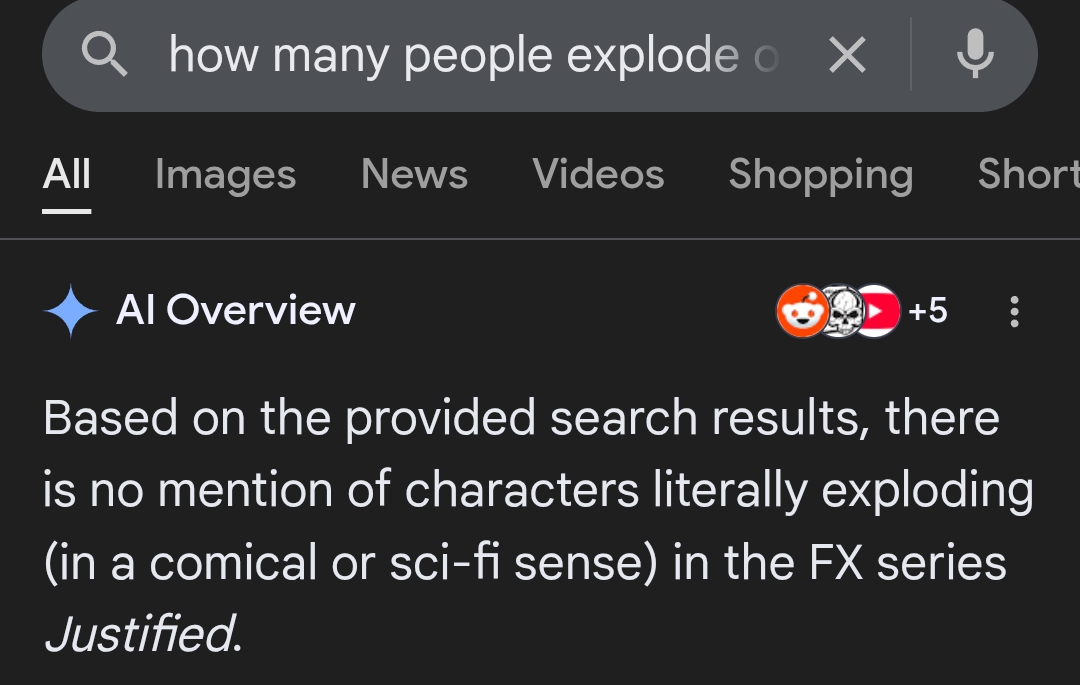The image size is (1080, 685).
Task: Click the italic Justified title text
Action: pos(141,633)
